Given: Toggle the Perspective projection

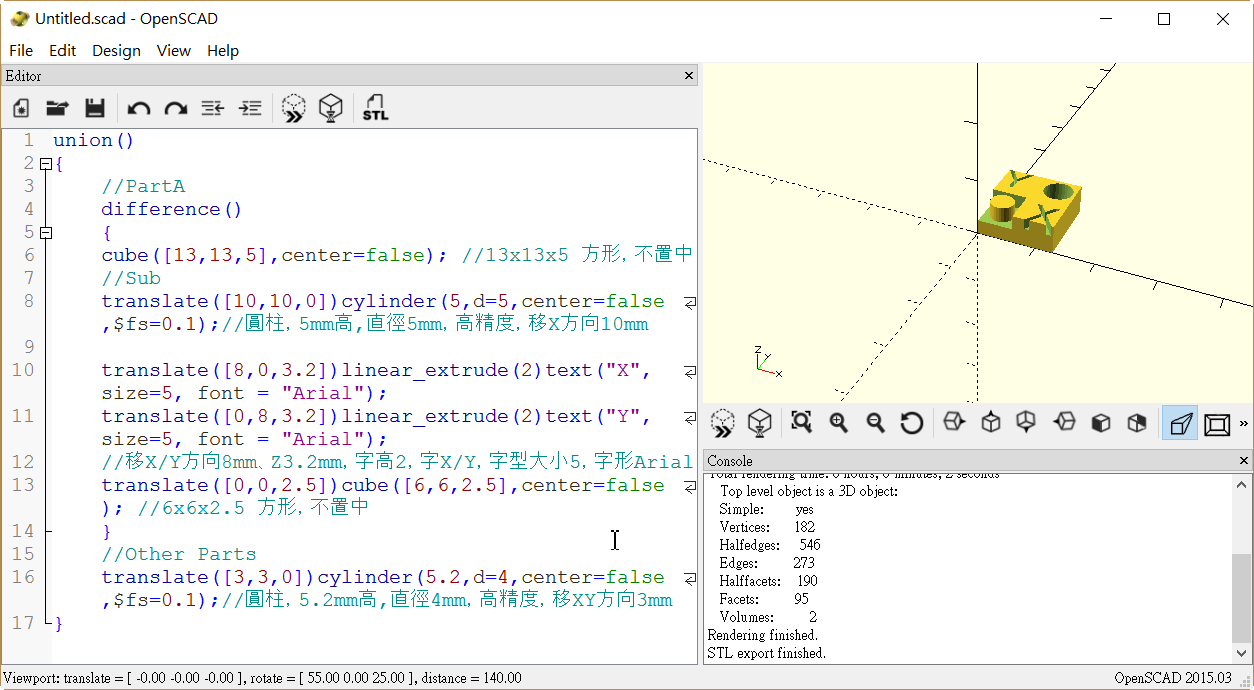Looking at the screenshot, I should coord(1180,424).
